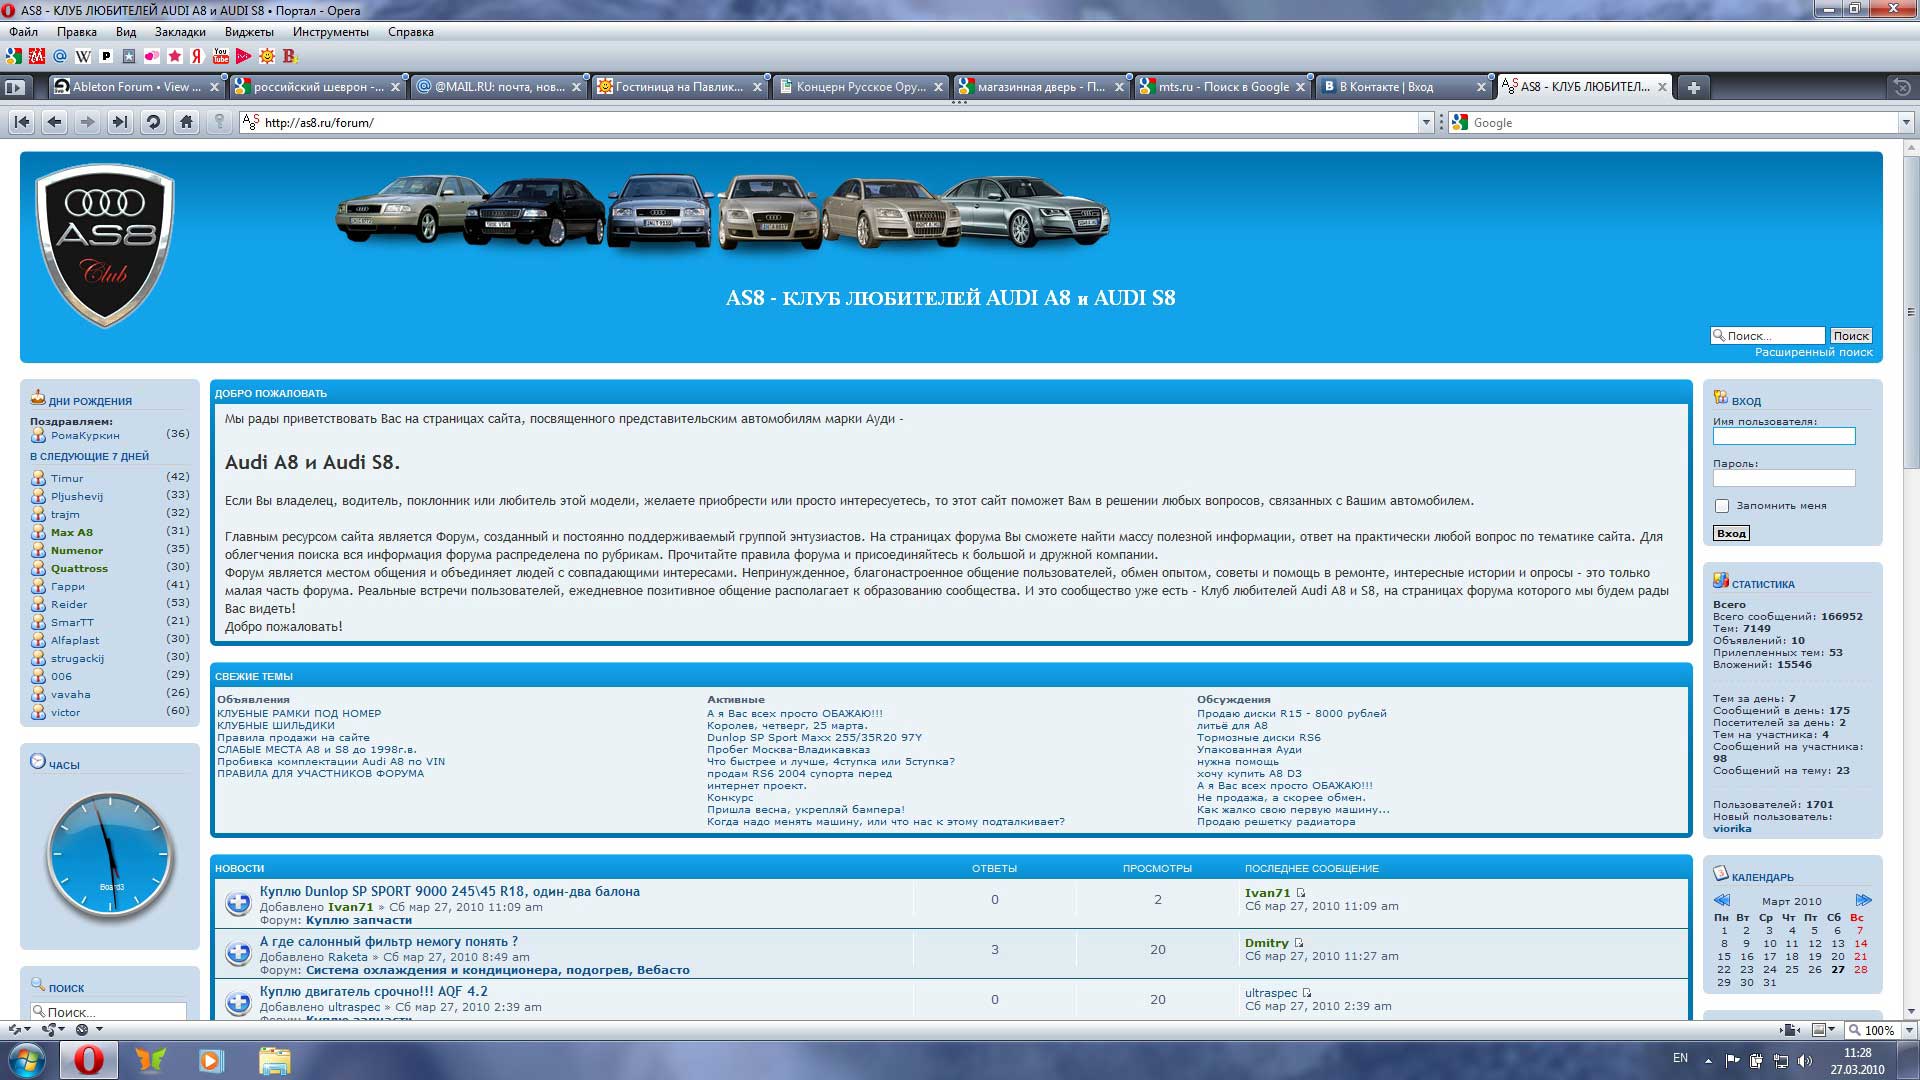The width and height of the screenshot is (1920, 1080).
Task: Go back using the Back arrow
Action: pyautogui.click(x=55, y=122)
